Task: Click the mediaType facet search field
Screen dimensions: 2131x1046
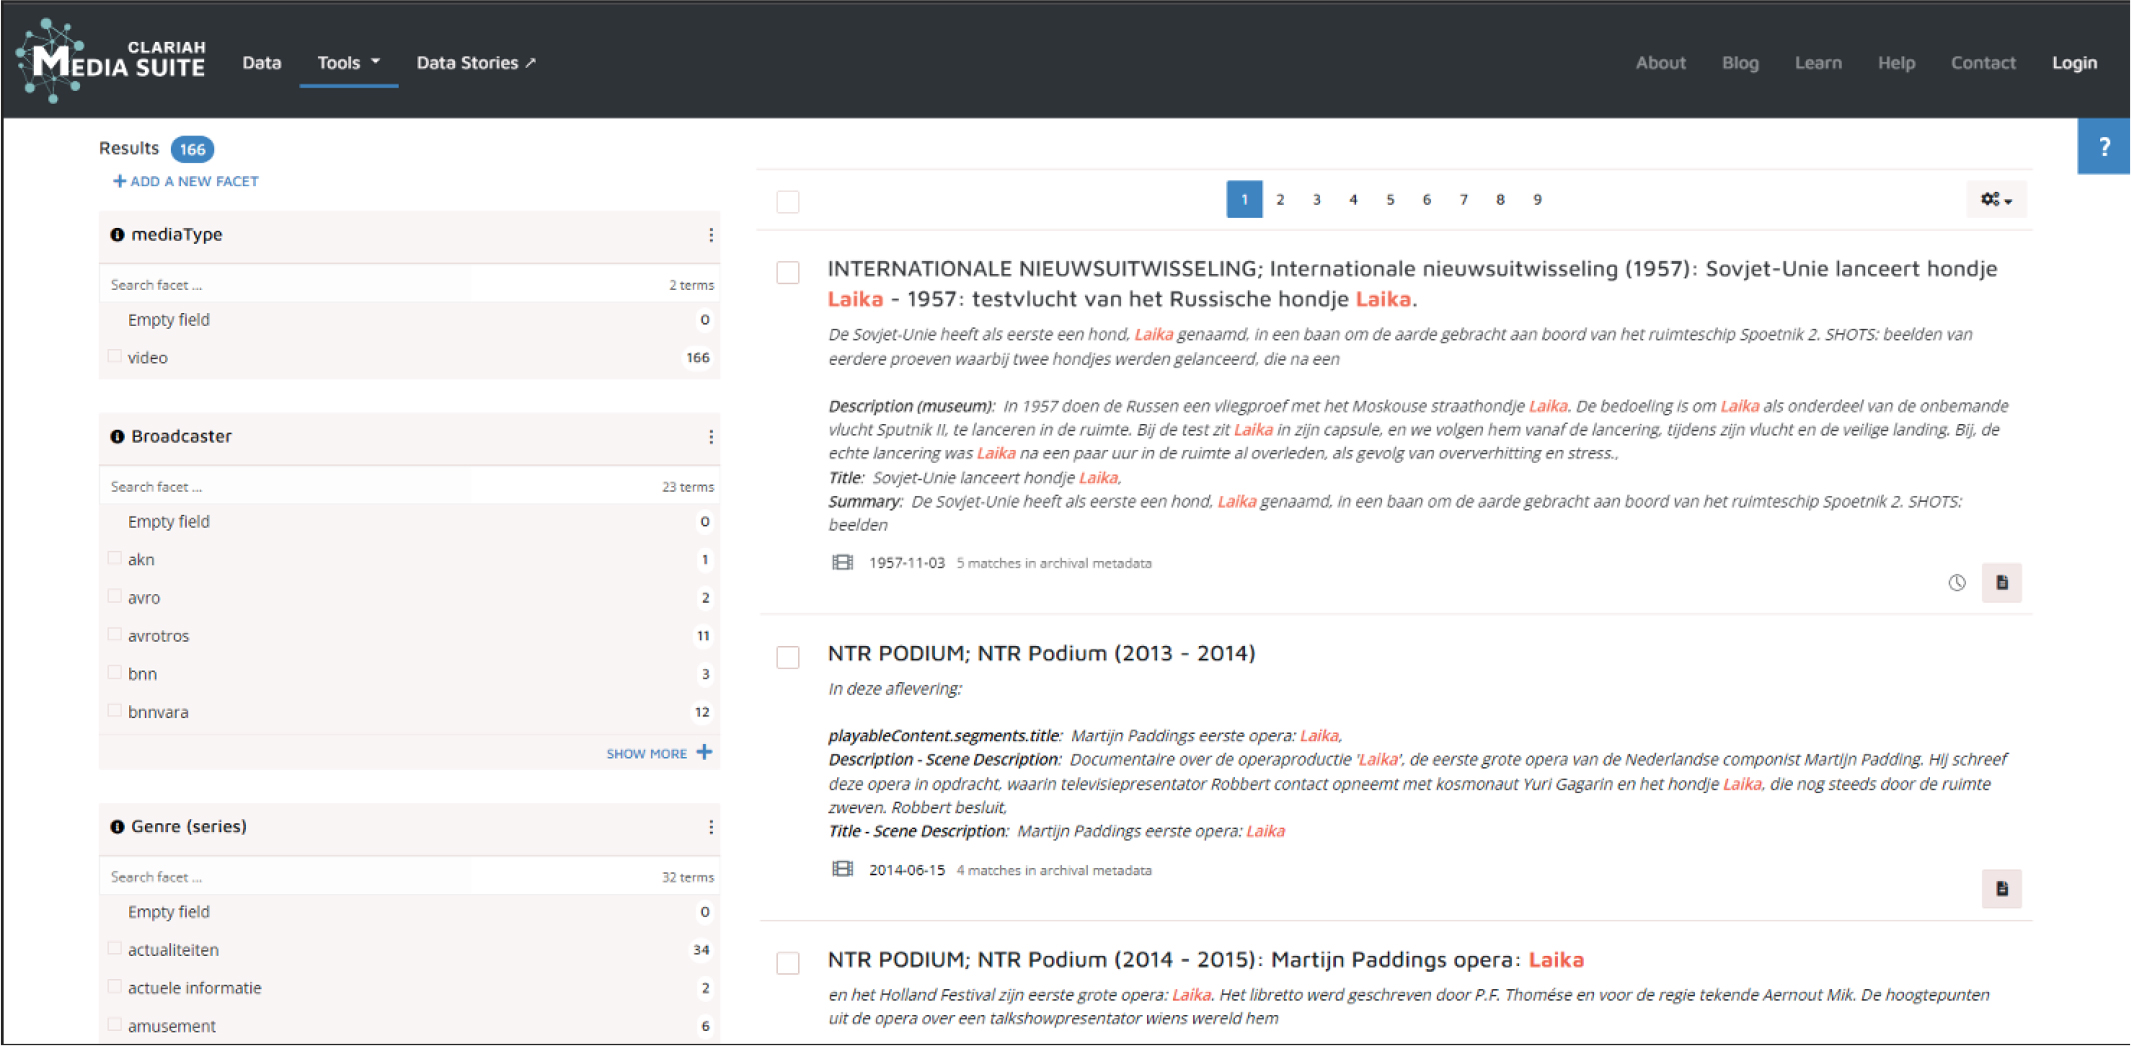Action: point(285,285)
